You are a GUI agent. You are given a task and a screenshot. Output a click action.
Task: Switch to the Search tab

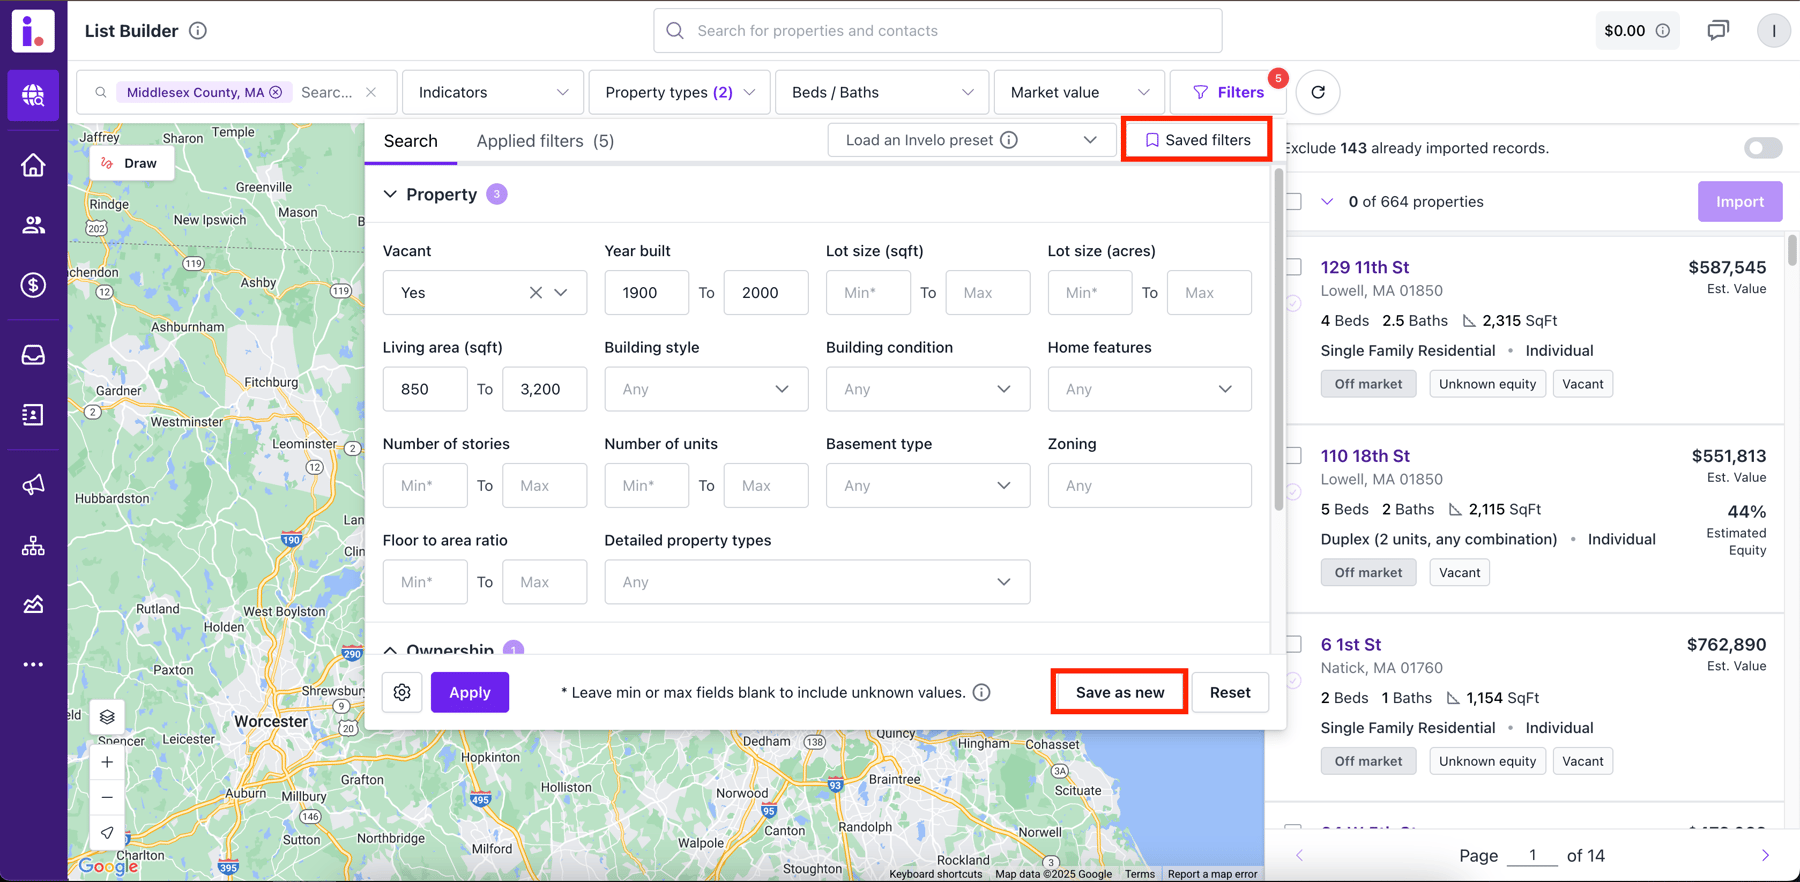point(411,141)
